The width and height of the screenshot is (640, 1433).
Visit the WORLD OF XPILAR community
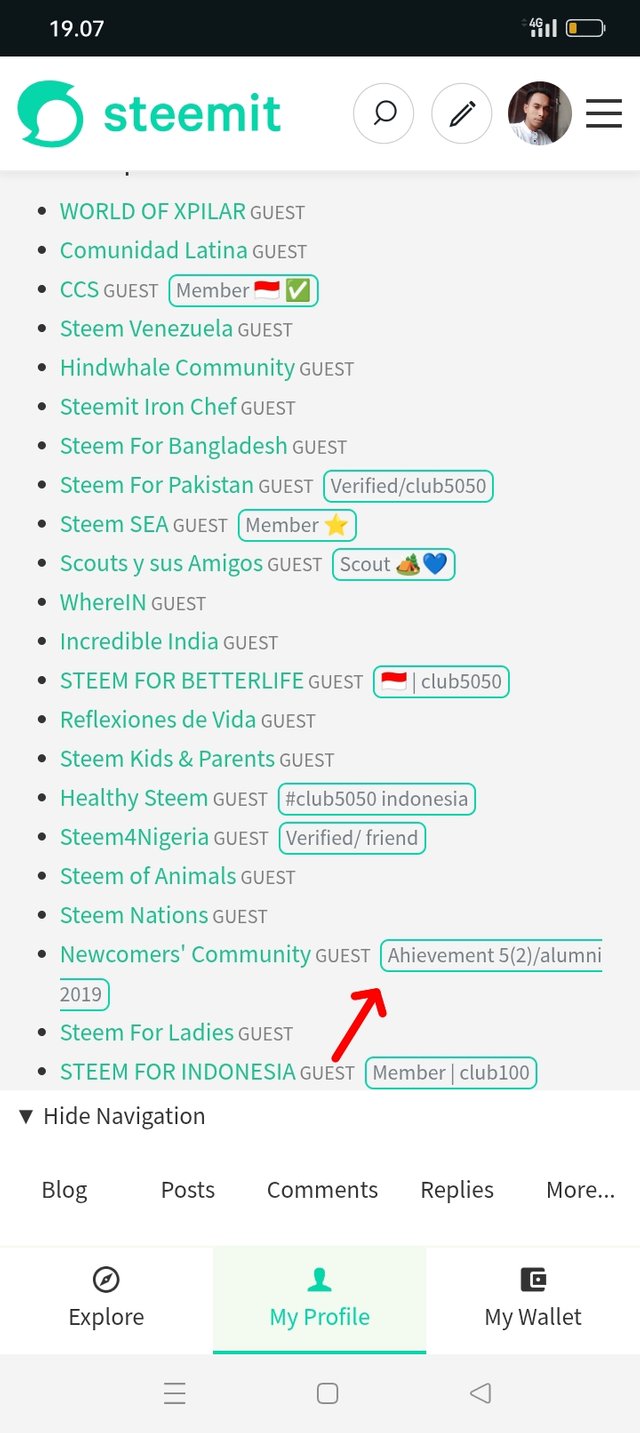152,211
